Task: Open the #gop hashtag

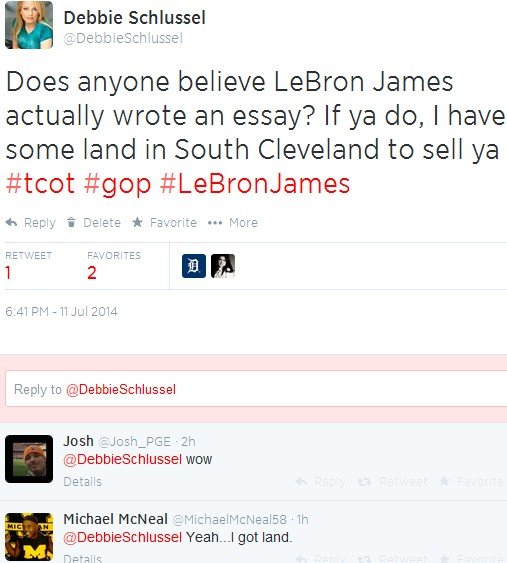Action: click(x=117, y=184)
